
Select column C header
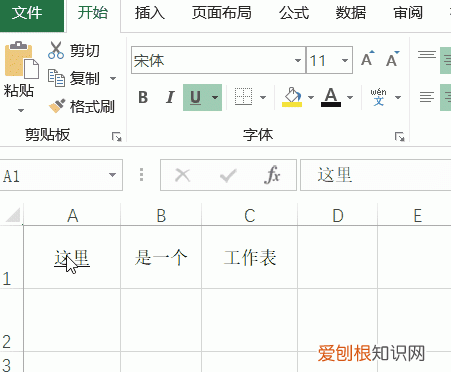250,216
